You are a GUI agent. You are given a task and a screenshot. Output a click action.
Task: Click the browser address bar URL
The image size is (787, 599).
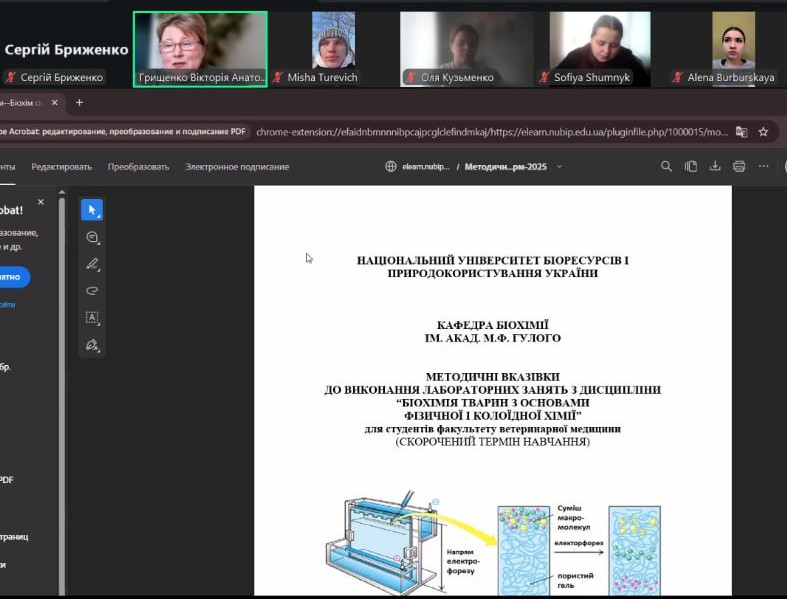(x=492, y=132)
